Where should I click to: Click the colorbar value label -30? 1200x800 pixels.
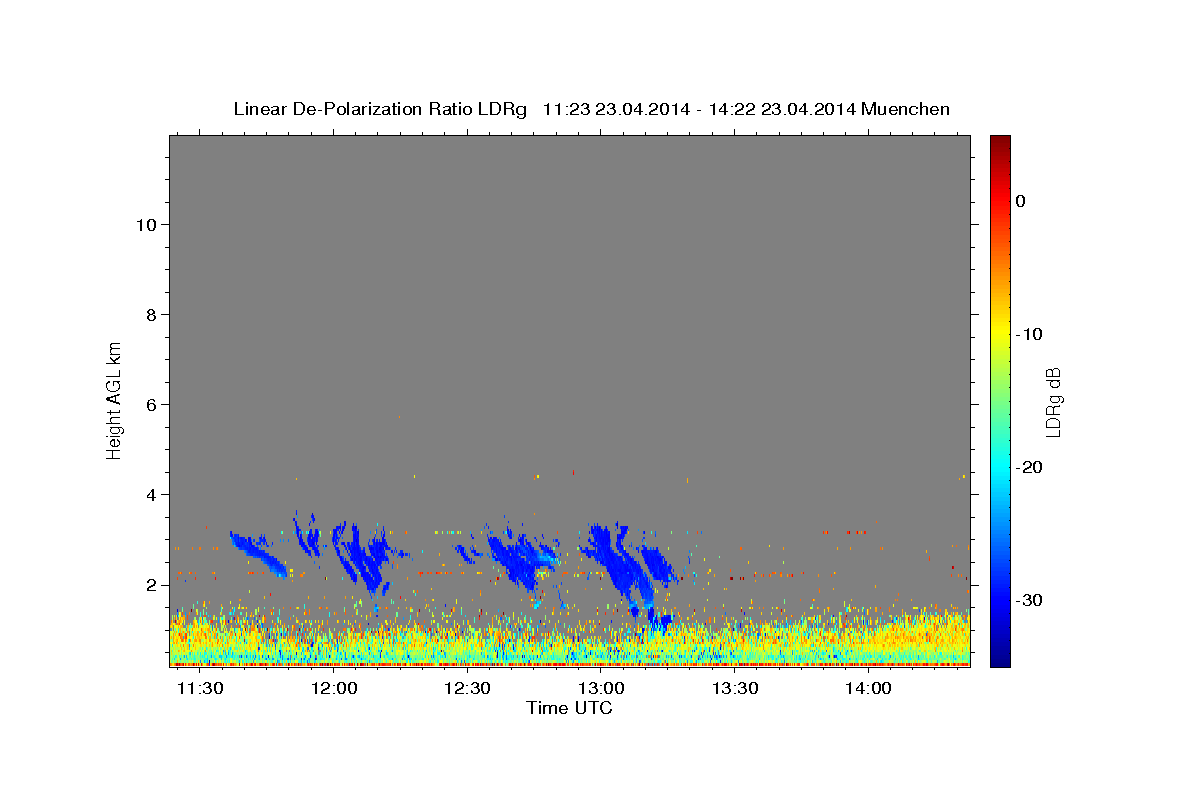click(1030, 600)
